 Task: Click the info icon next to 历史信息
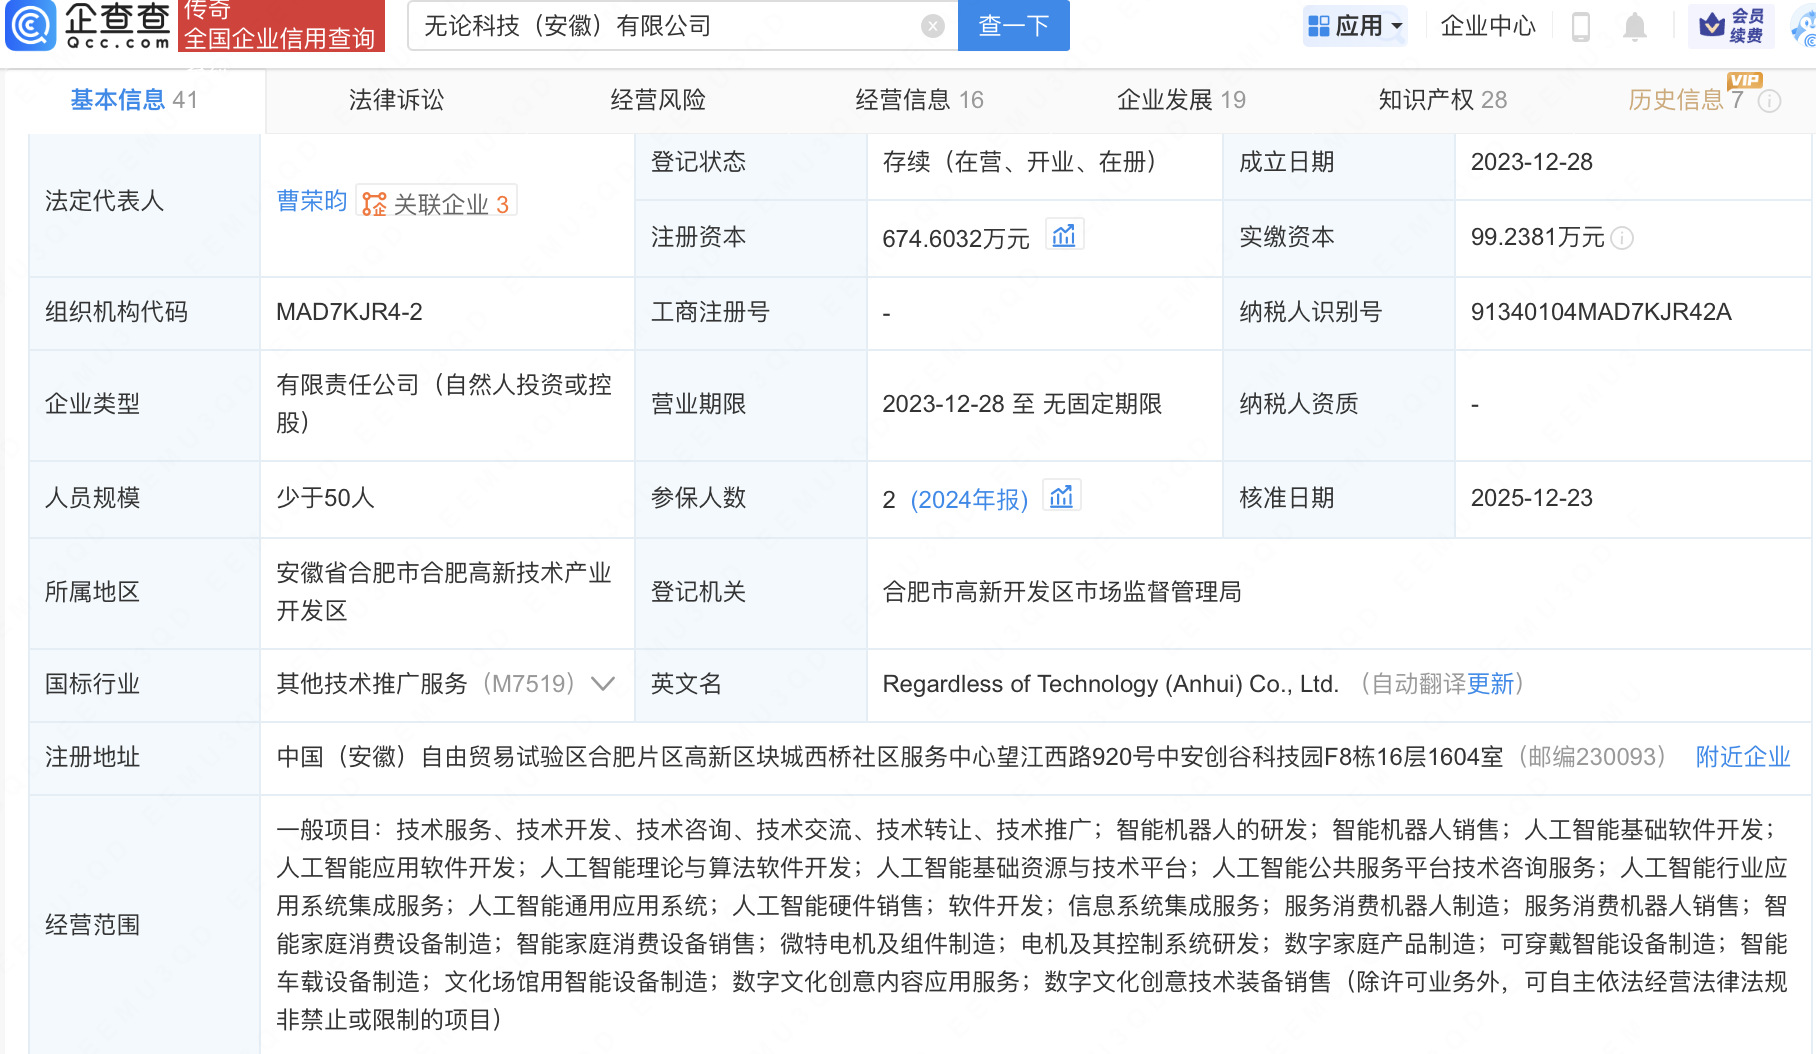pyautogui.click(x=1769, y=101)
